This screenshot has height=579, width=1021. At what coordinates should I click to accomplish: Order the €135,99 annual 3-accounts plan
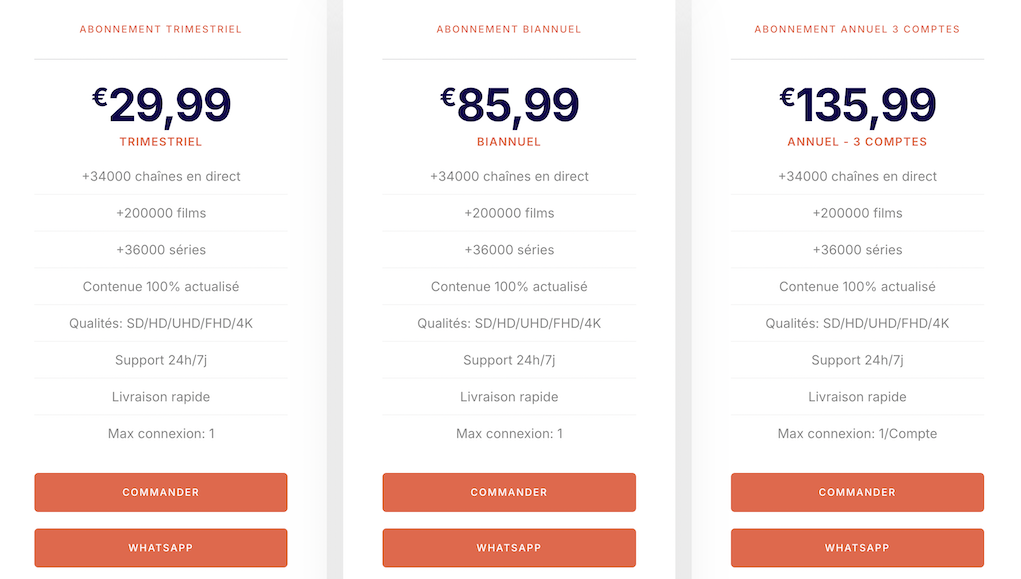pos(857,492)
